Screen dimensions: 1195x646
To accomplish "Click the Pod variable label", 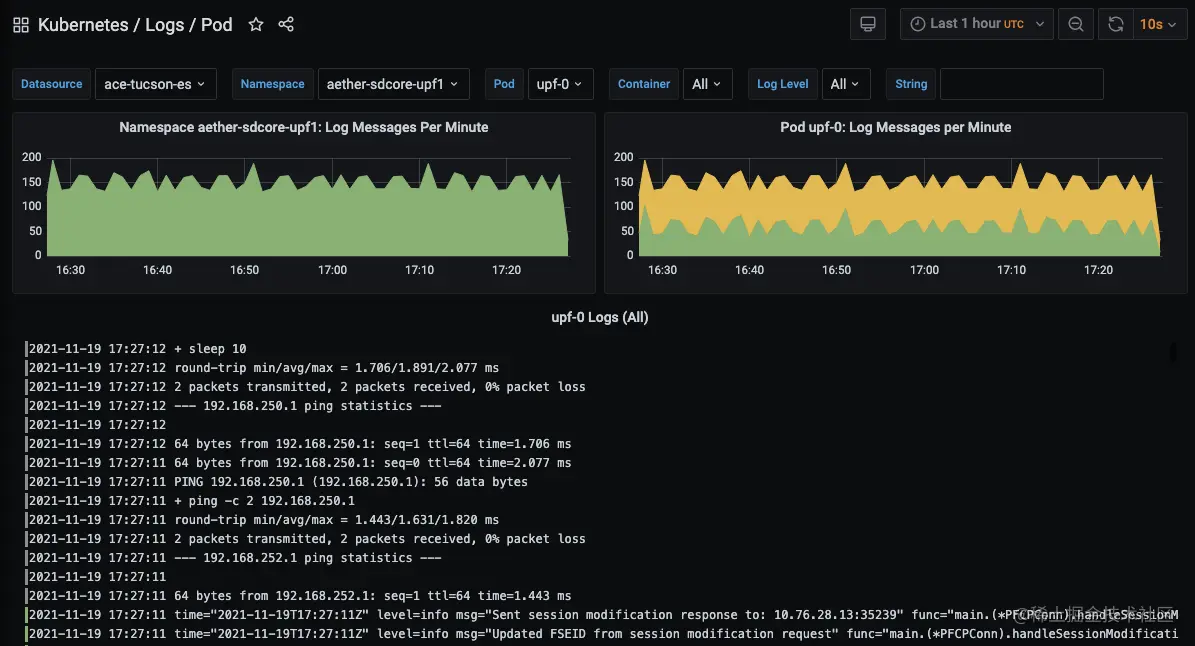I will [504, 84].
